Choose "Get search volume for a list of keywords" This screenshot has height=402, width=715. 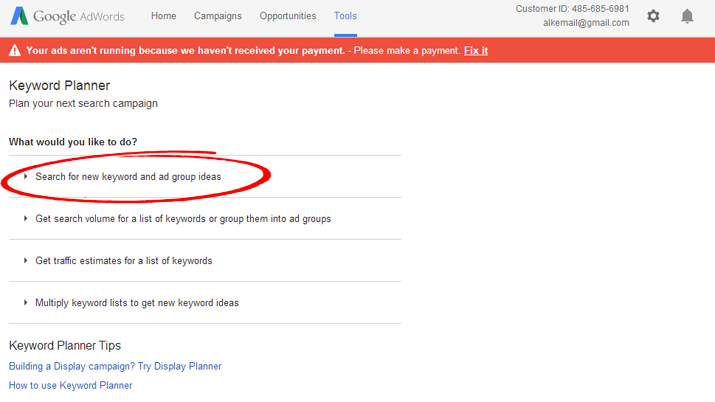(183, 219)
